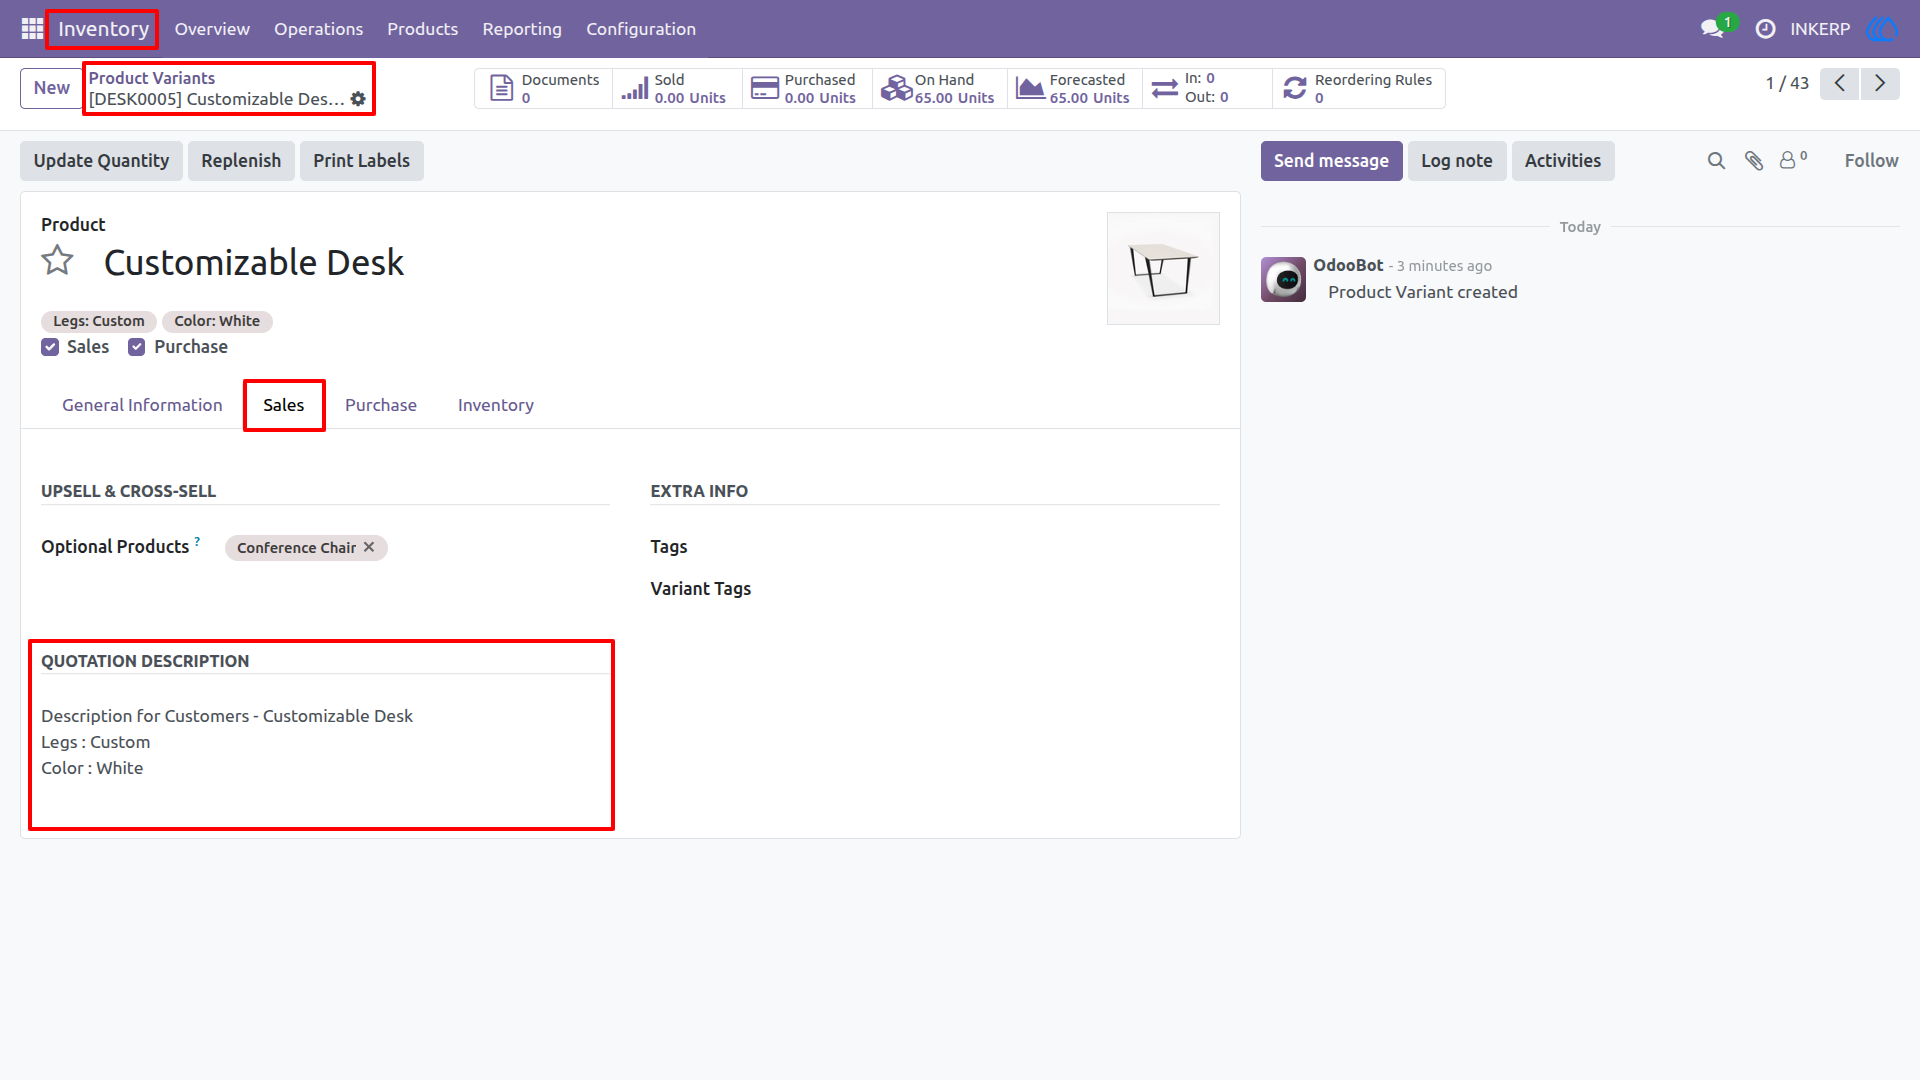
Task: Open the activities clock icon
Action: pos(1766,29)
